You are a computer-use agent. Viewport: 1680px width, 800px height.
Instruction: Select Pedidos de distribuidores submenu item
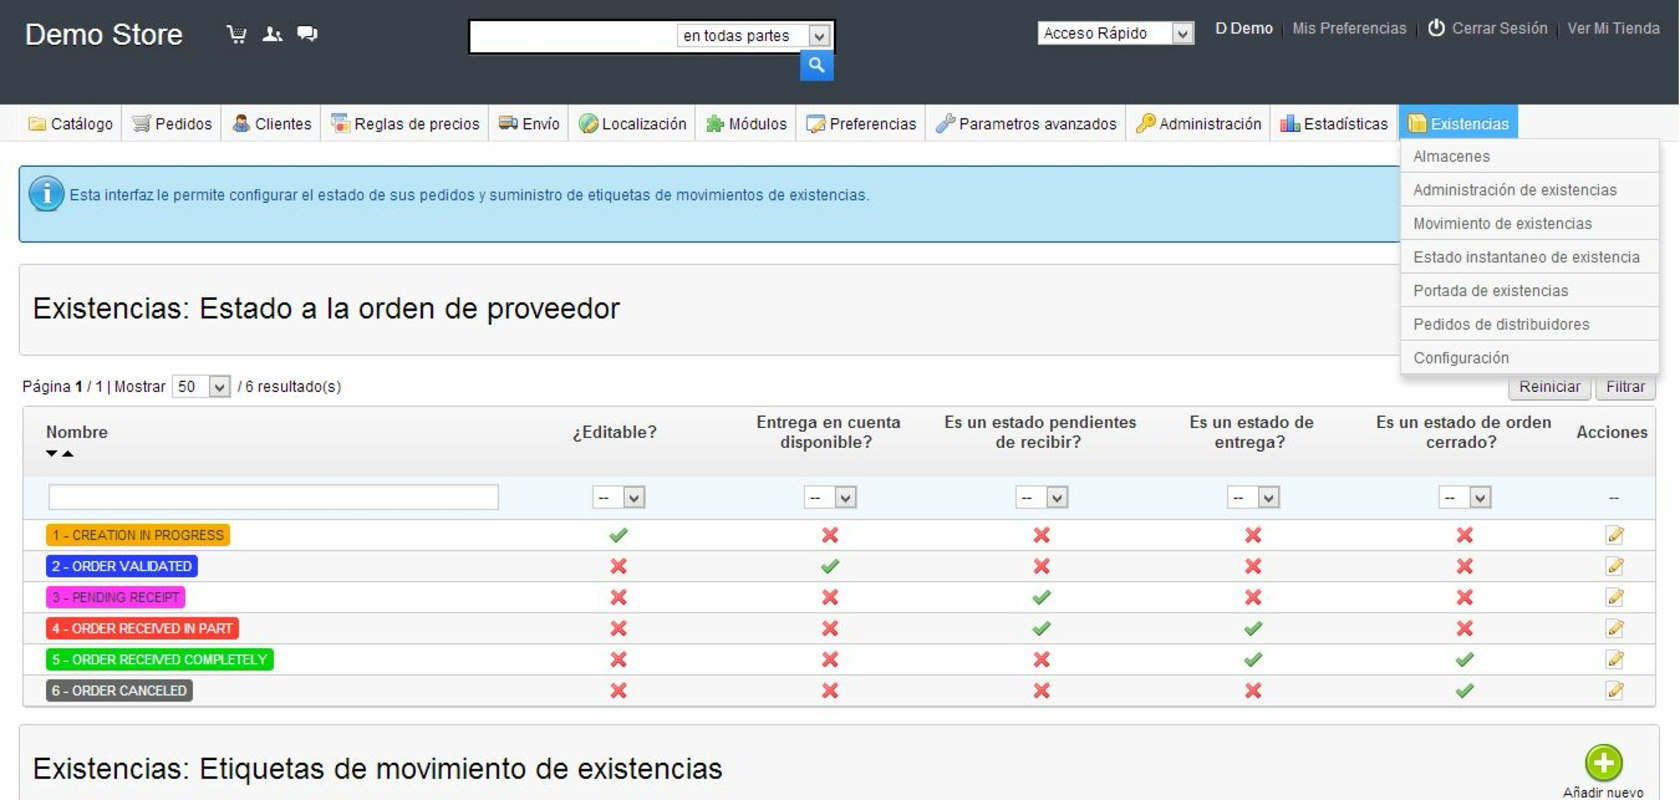(1530, 324)
